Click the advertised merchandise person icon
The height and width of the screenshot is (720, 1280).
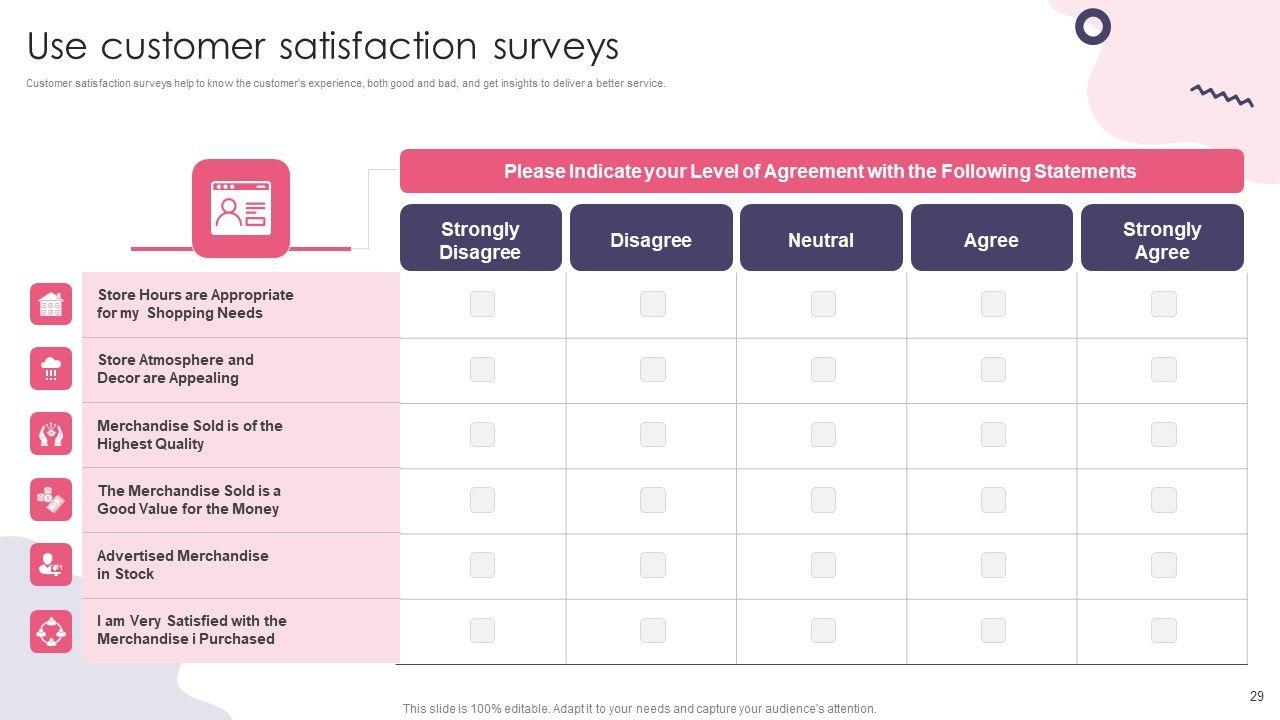point(51,565)
